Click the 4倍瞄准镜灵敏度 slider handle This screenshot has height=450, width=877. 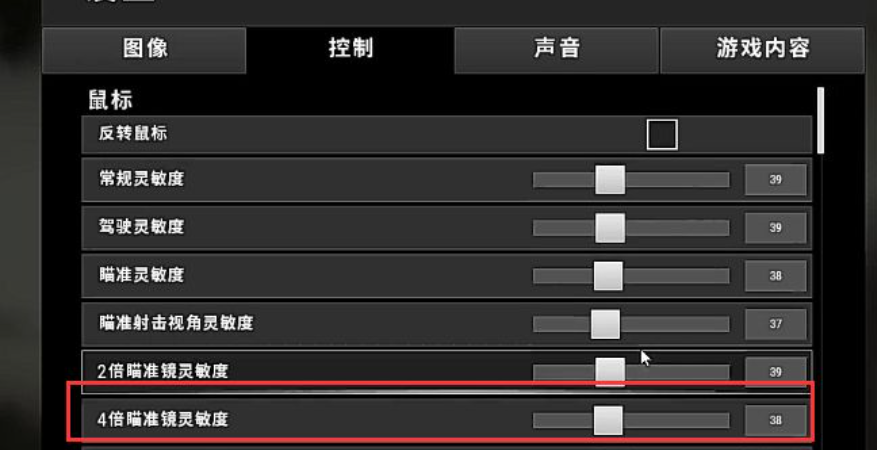point(608,420)
